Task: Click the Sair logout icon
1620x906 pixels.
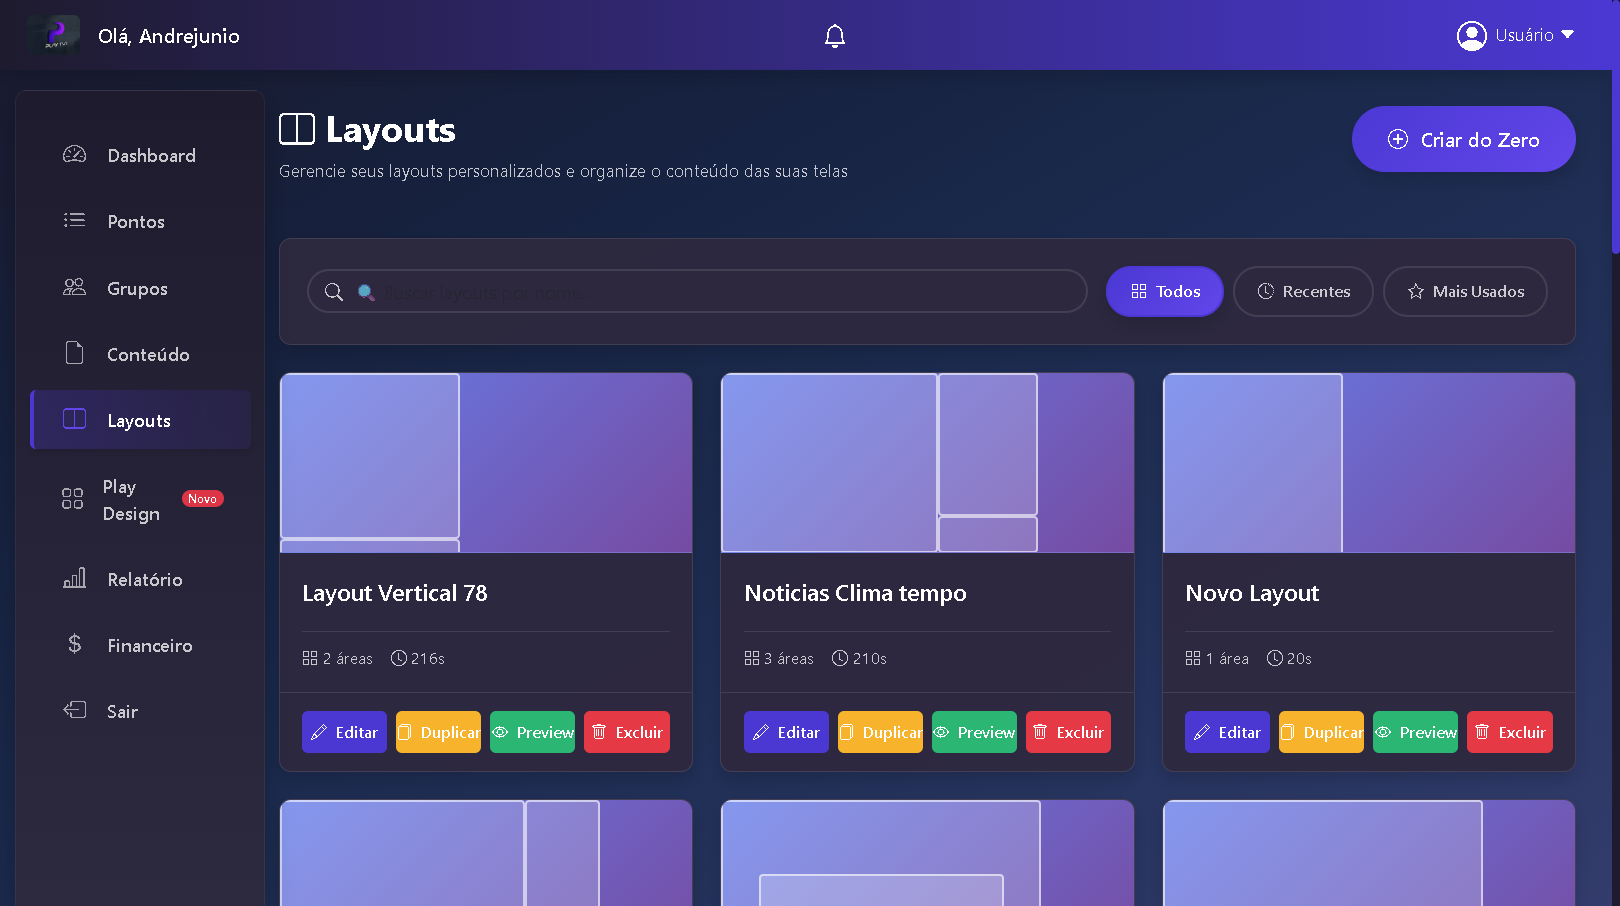Action: click(74, 710)
